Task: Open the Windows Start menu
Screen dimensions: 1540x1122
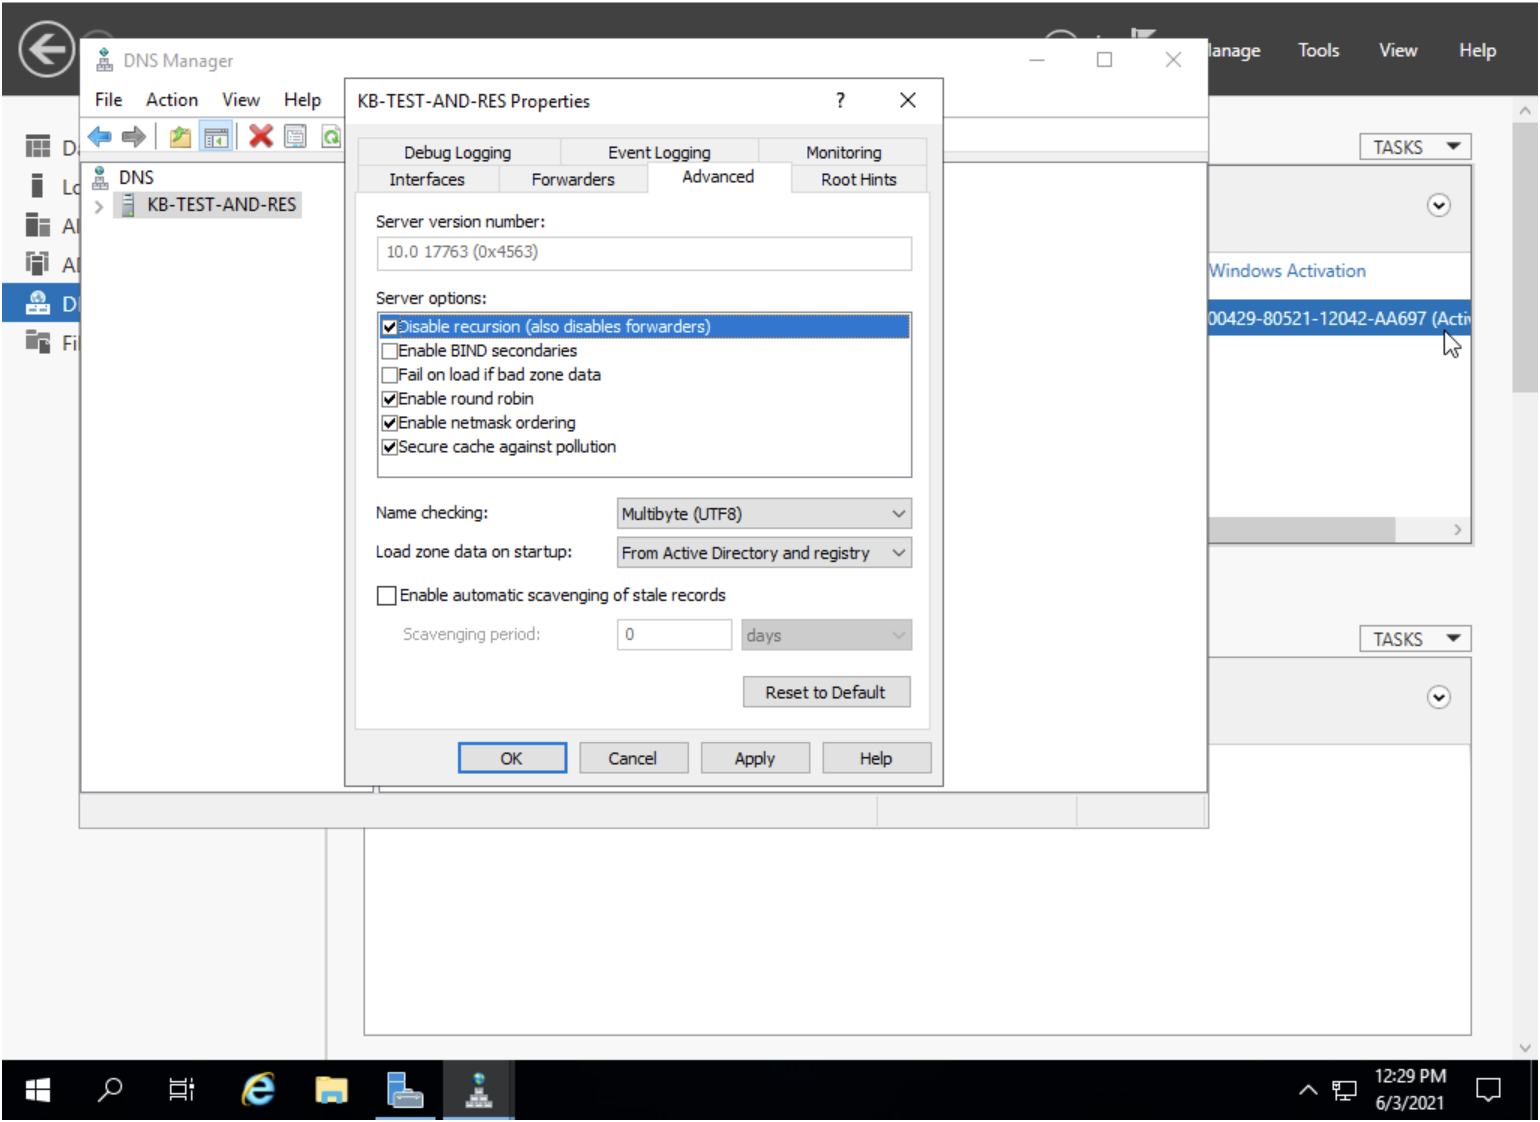Action: pyautogui.click(x=38, y=1090)
